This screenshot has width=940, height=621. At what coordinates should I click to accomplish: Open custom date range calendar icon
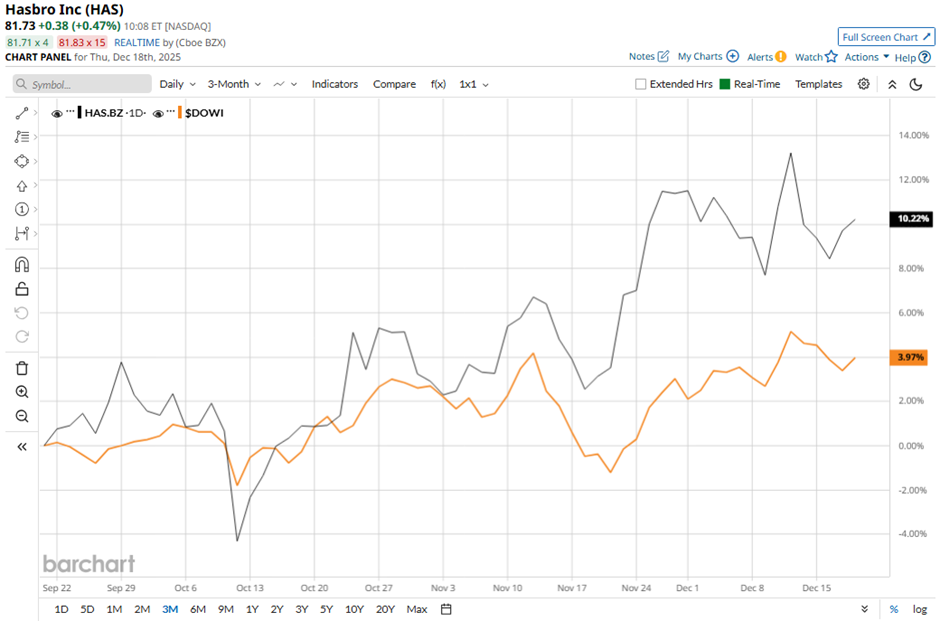446,609
